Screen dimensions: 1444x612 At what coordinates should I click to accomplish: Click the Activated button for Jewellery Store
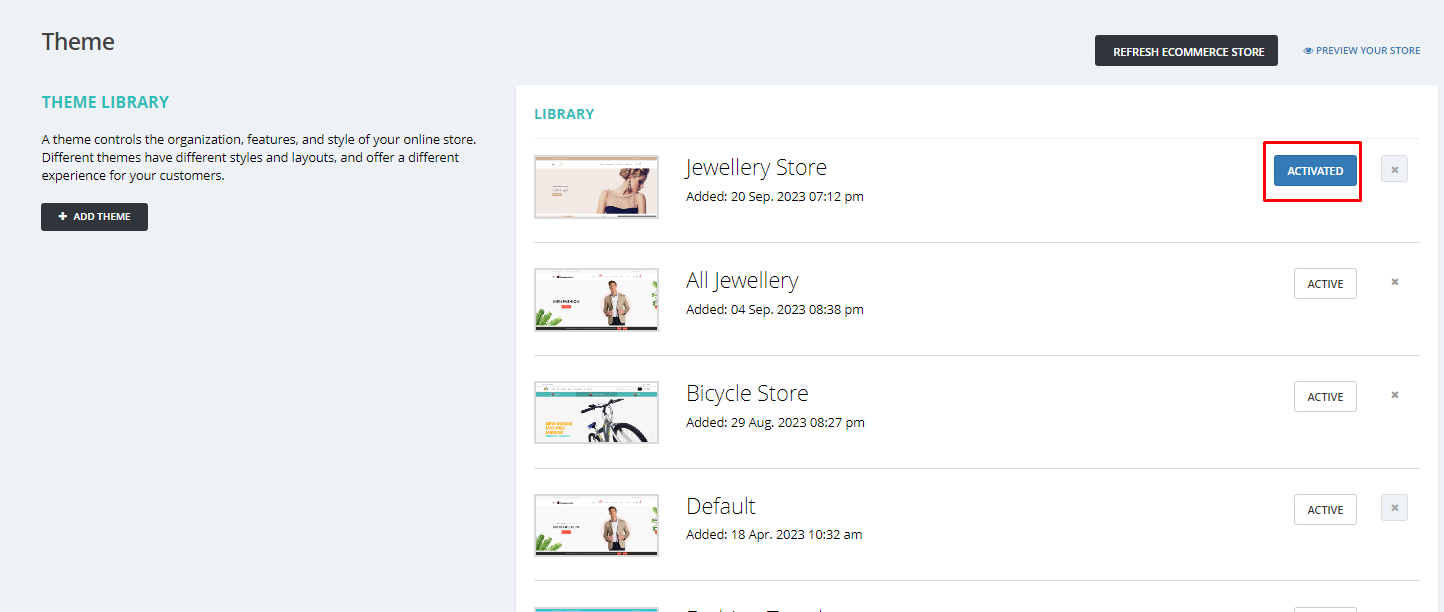(1314, 171)
